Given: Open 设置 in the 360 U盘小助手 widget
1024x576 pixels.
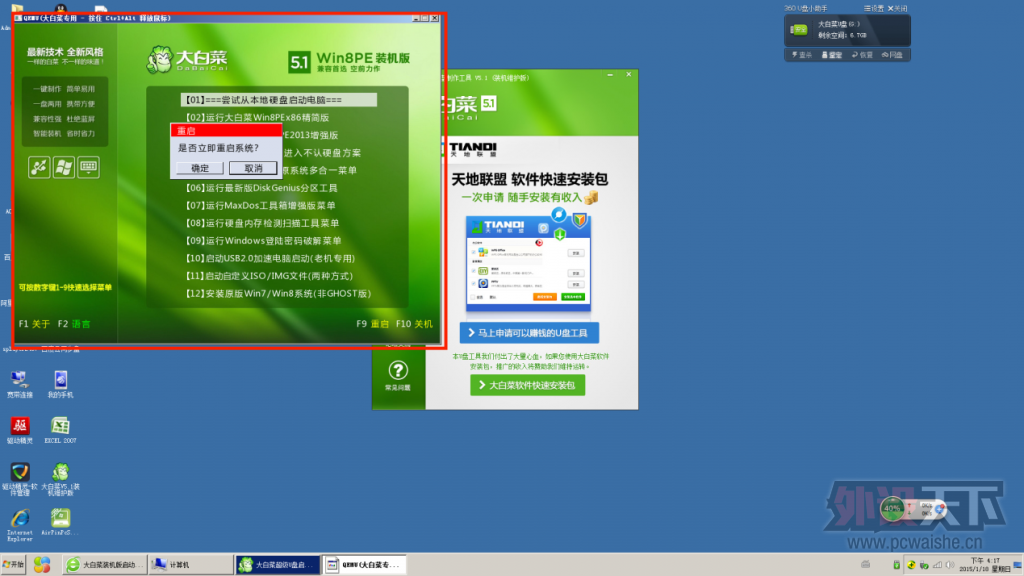Looking at the screenshot, I should [873, 8].
